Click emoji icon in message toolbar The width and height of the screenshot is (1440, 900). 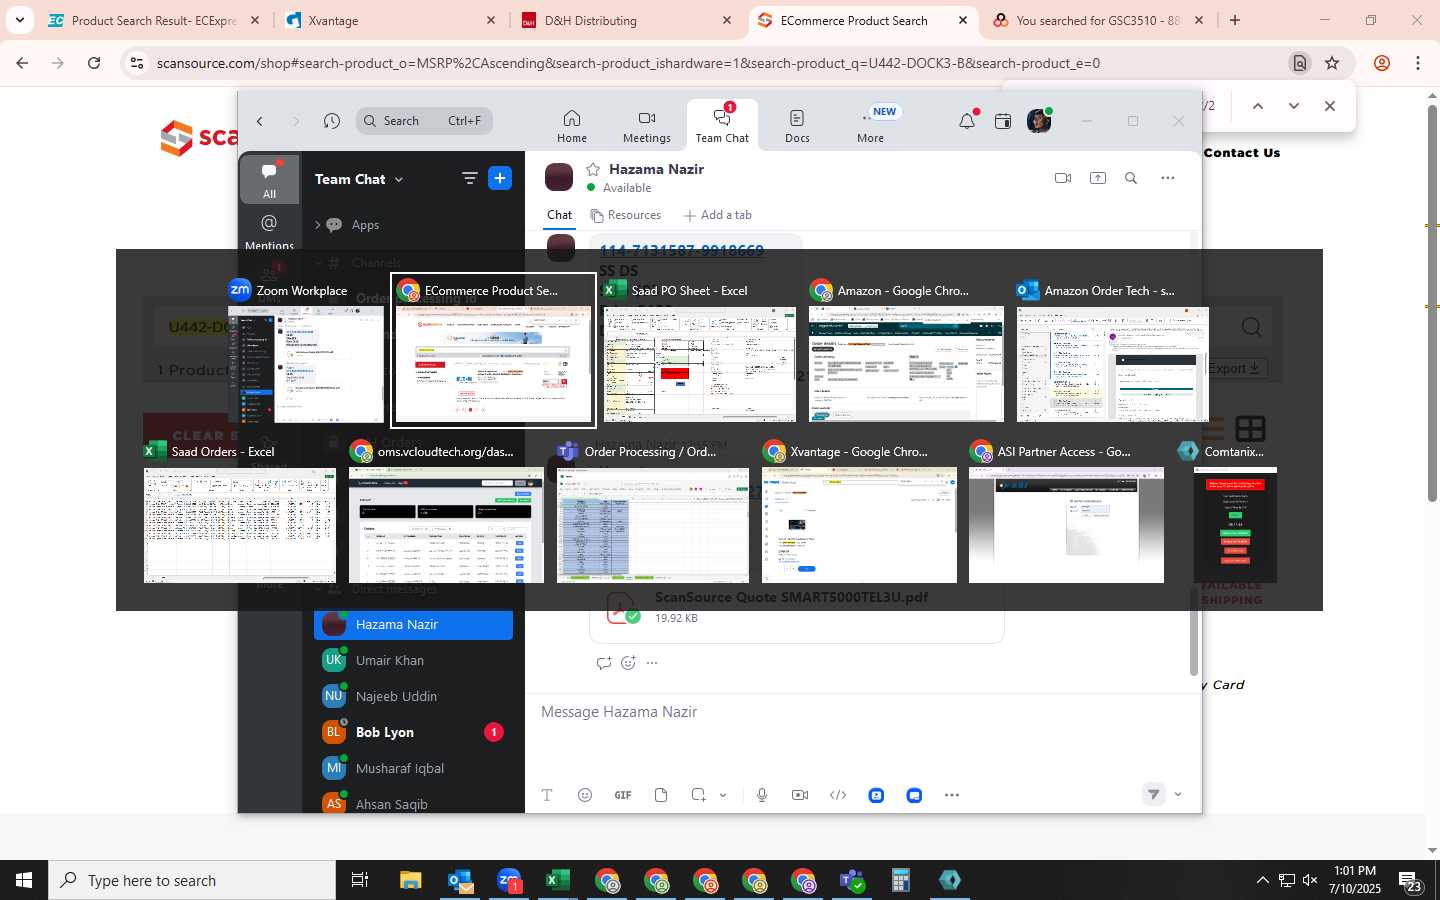[585, 795]
